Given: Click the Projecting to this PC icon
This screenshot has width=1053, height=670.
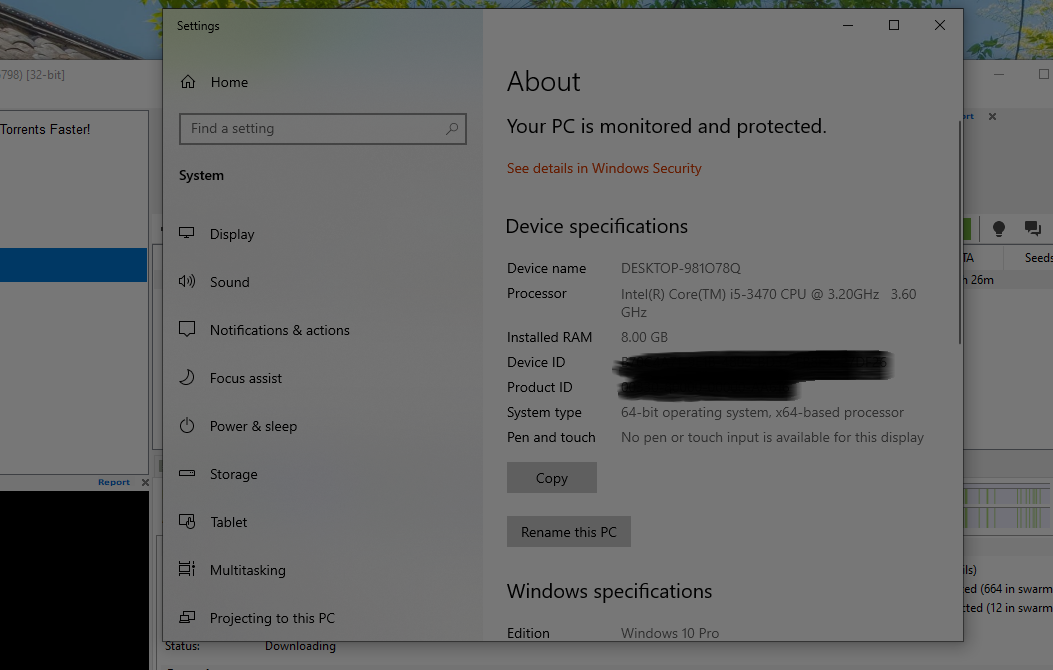Looking at the screenshot, I should pyautogui.click(x=187, y=617).
